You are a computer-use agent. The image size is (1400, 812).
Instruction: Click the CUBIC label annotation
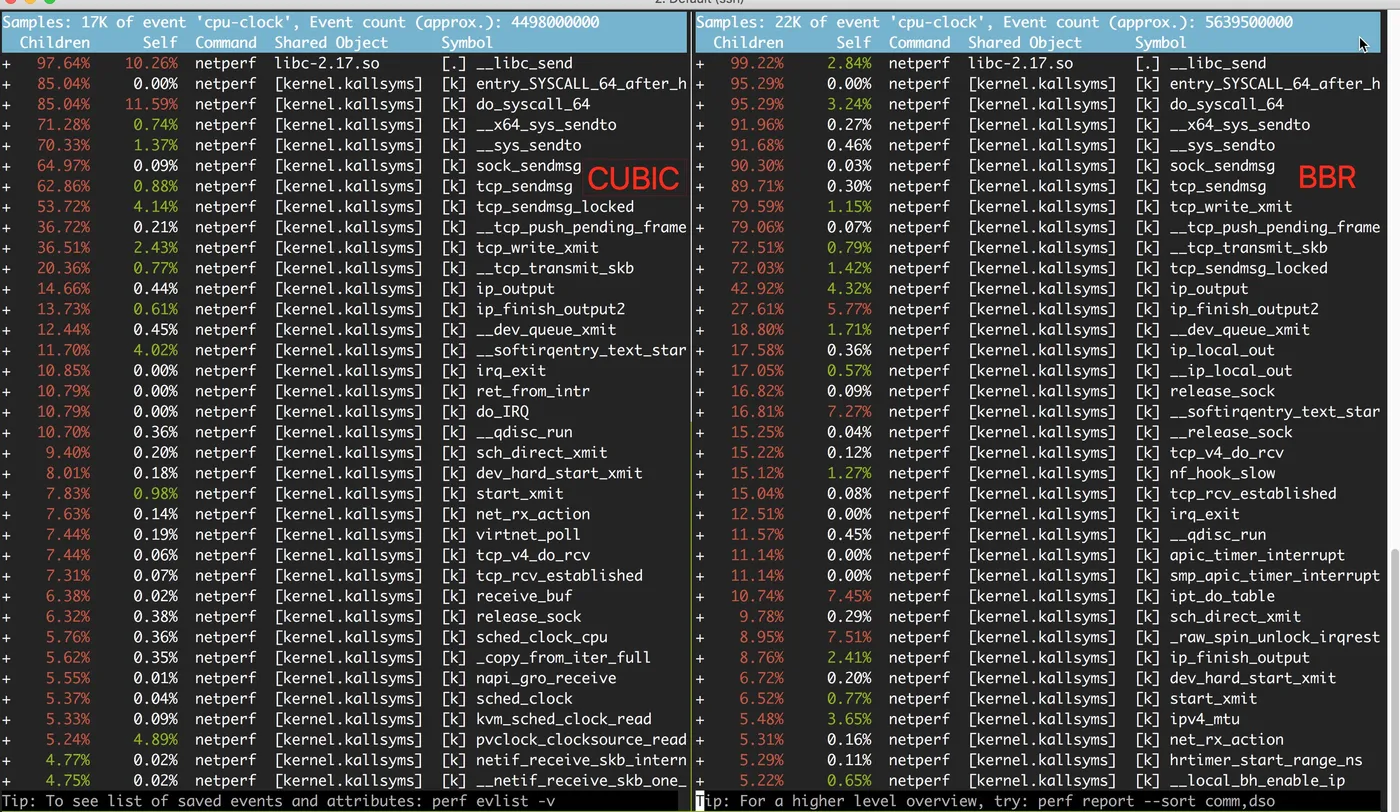pyautogui.click(x=633, y=178)
